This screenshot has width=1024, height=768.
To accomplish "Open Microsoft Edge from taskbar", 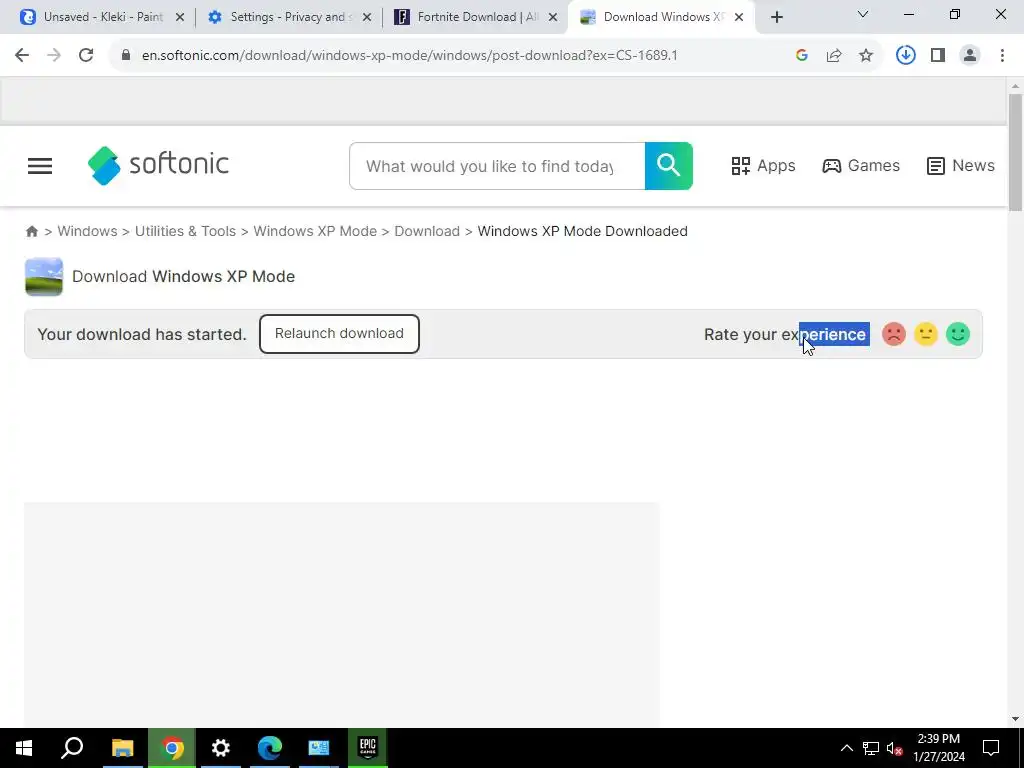I will (x=270, y=748).
